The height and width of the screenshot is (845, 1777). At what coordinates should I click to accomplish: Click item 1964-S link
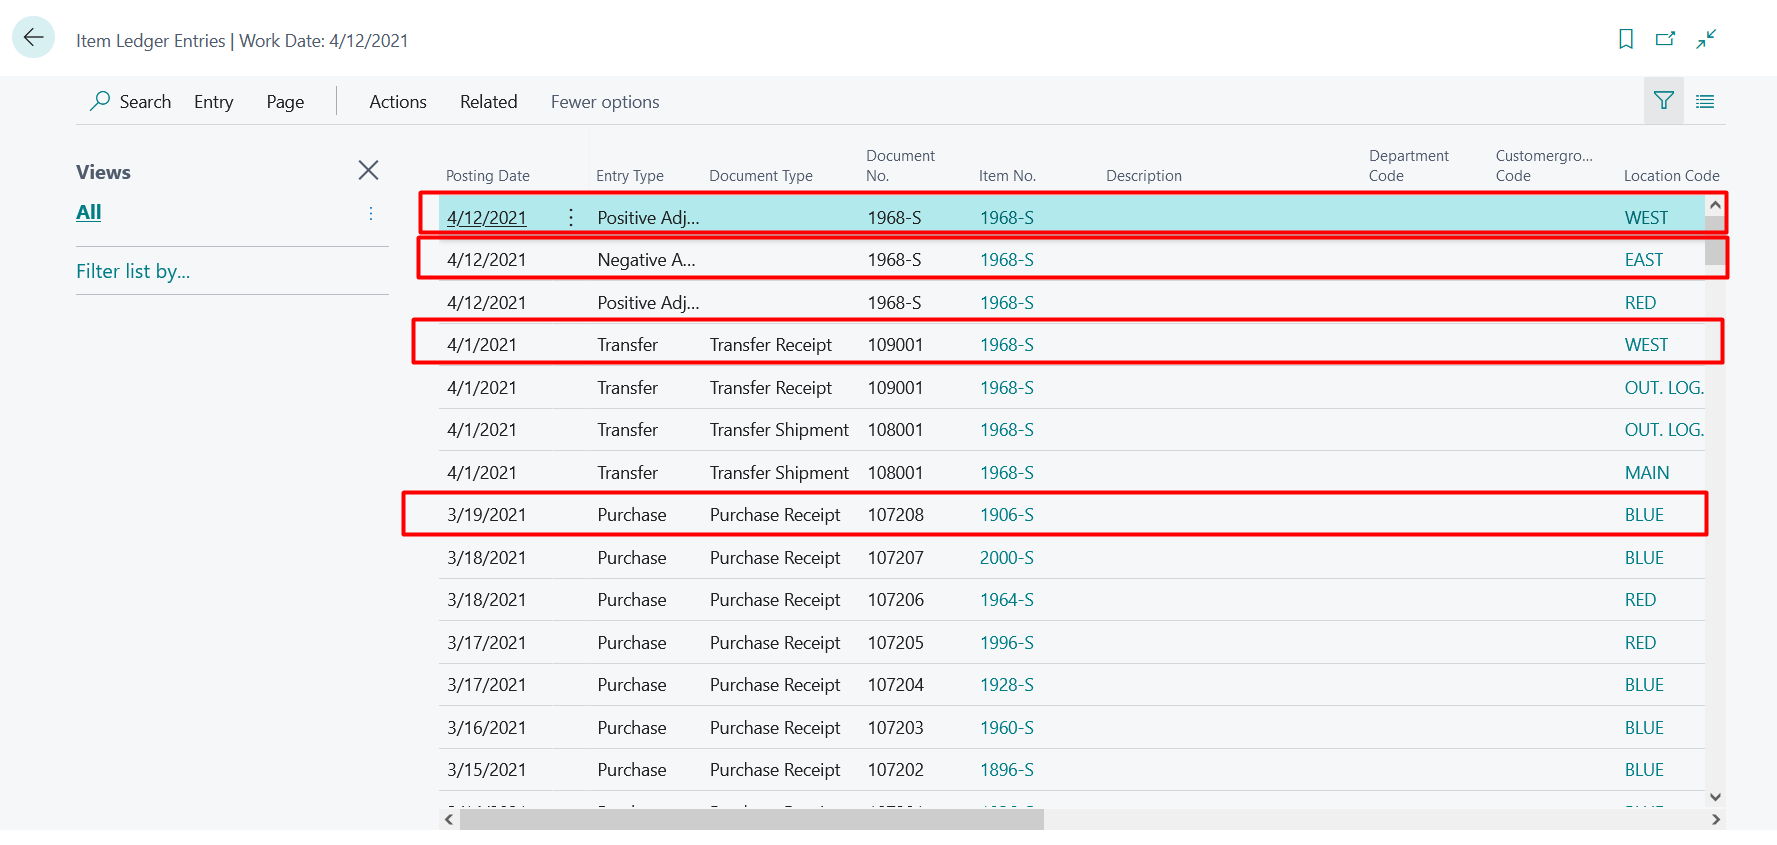[x=1007, y=599]
